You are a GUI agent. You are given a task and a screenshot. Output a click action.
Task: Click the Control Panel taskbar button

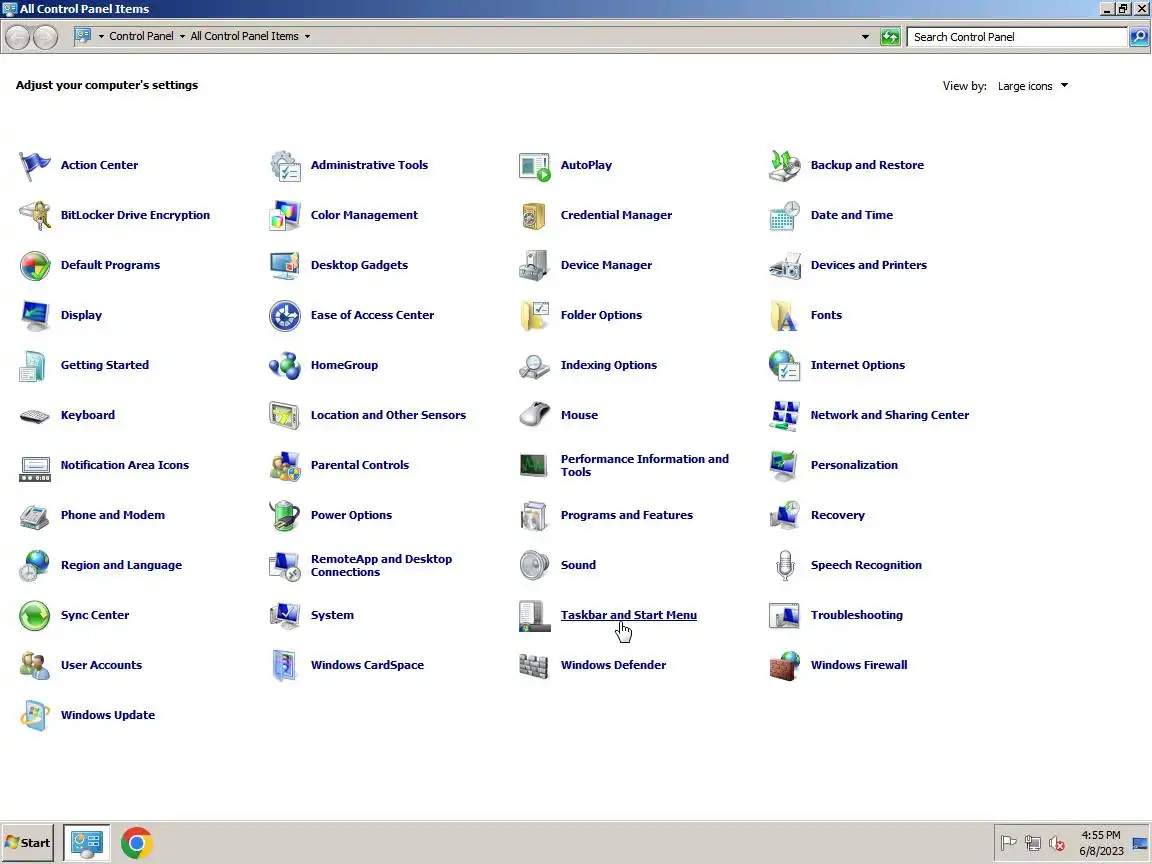[87, 843]
